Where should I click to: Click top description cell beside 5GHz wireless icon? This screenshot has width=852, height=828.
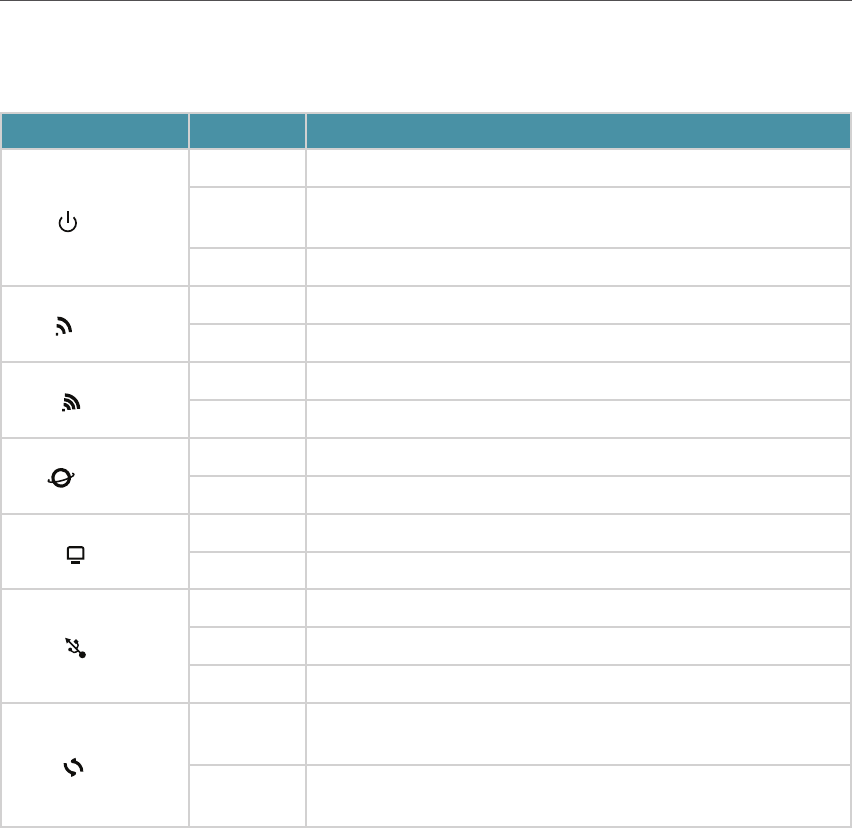click(x=578, y=381)
